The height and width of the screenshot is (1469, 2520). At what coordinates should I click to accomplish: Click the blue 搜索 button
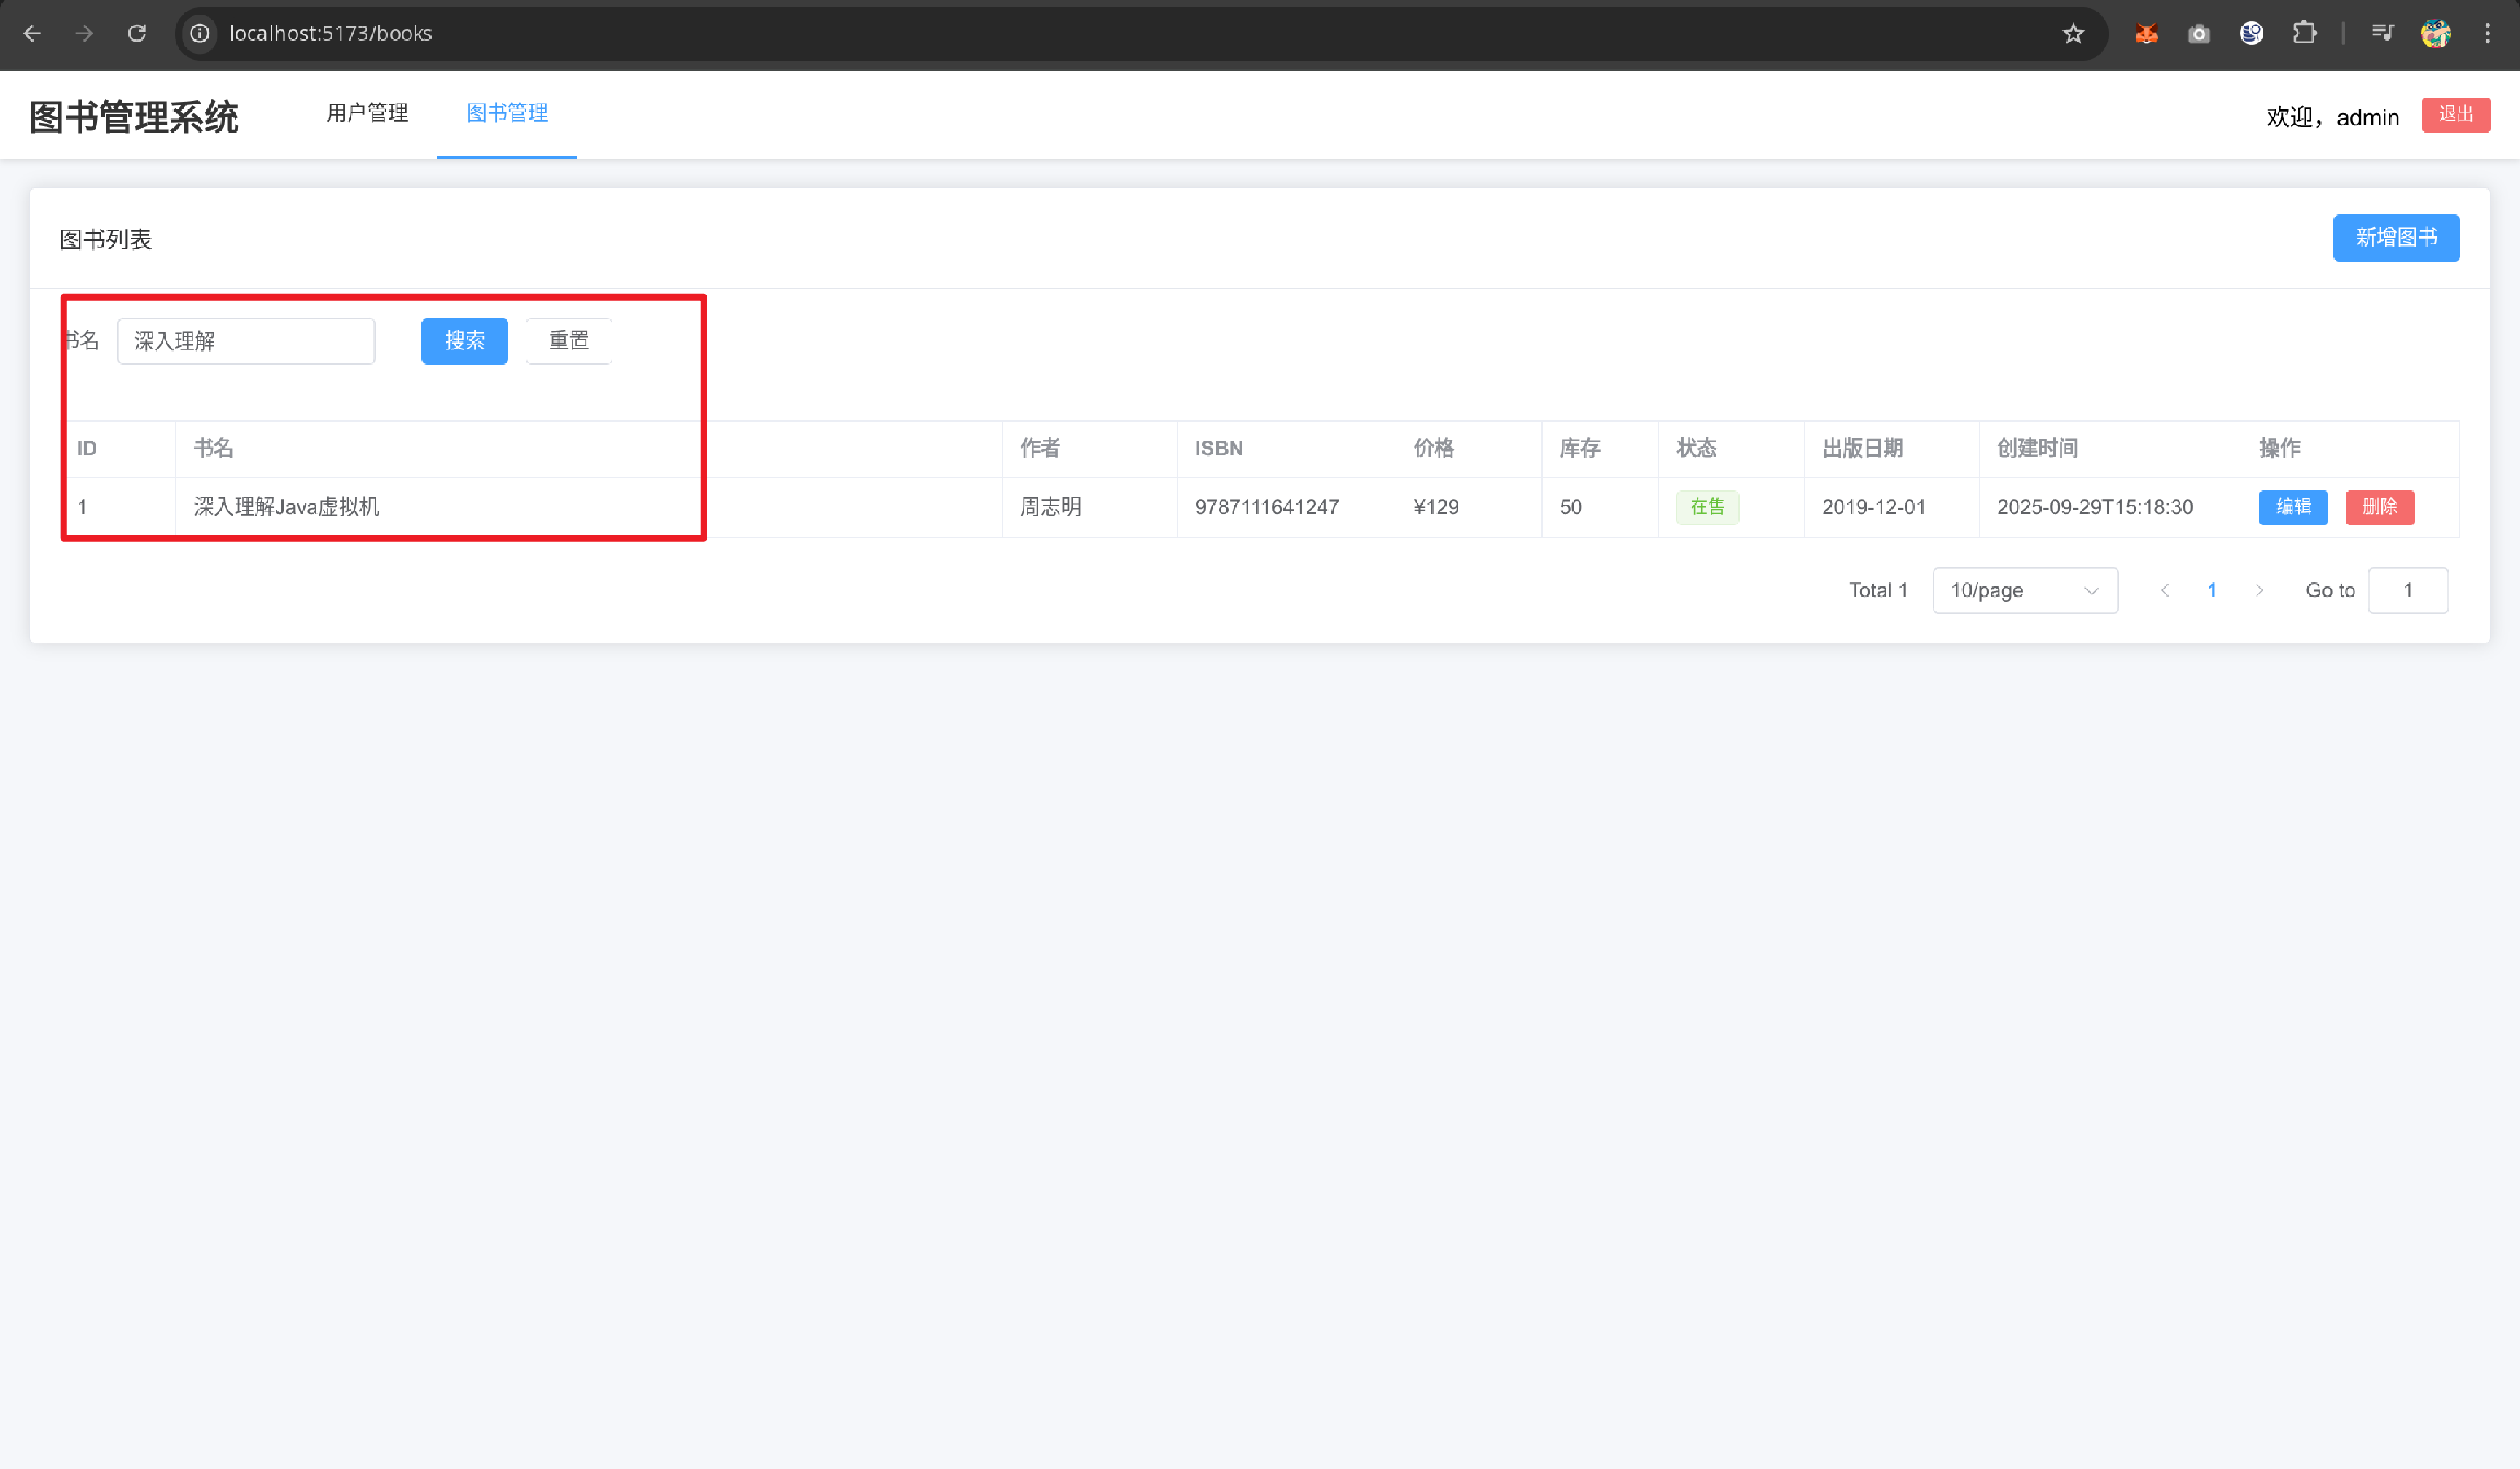click(464, 341)
